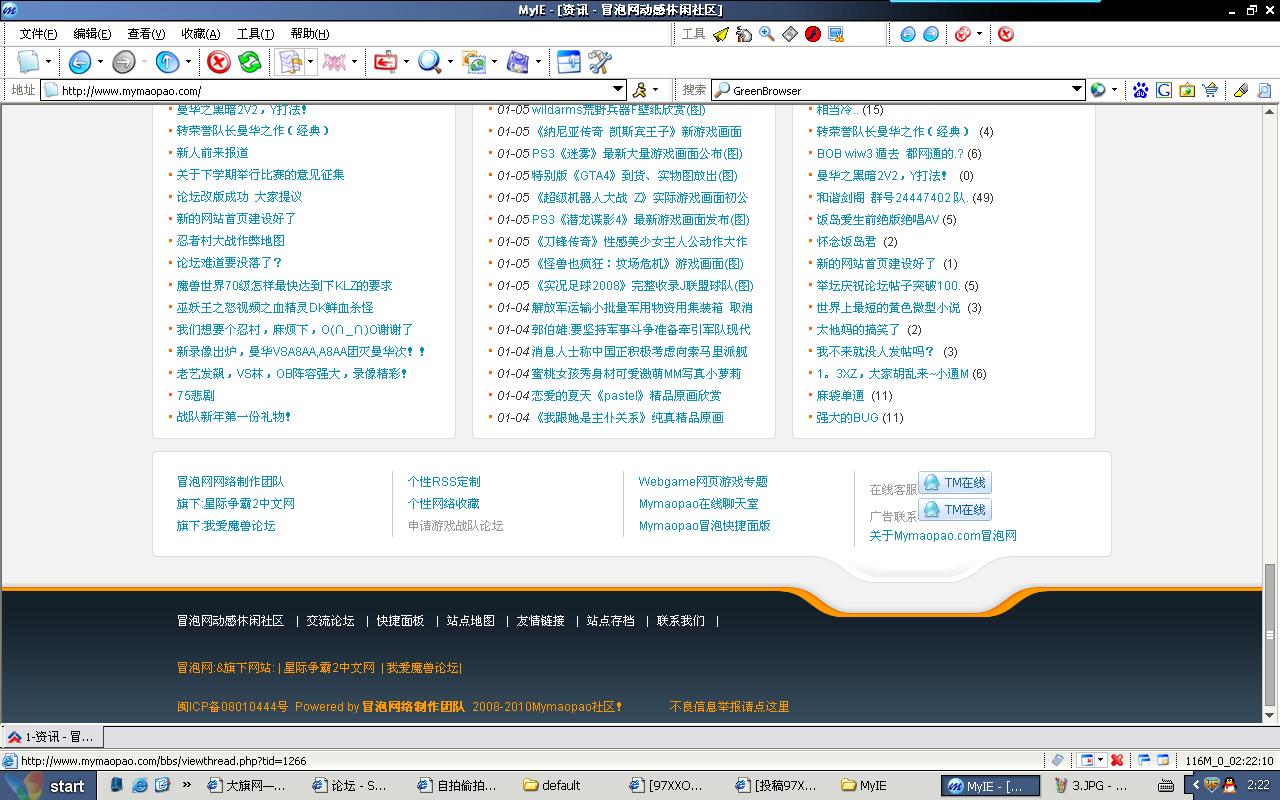The width and height of the screenshot is (1280, 800).
Task: Open the magnifier search tool in toolbar
Action: click(x=429, y=62)
